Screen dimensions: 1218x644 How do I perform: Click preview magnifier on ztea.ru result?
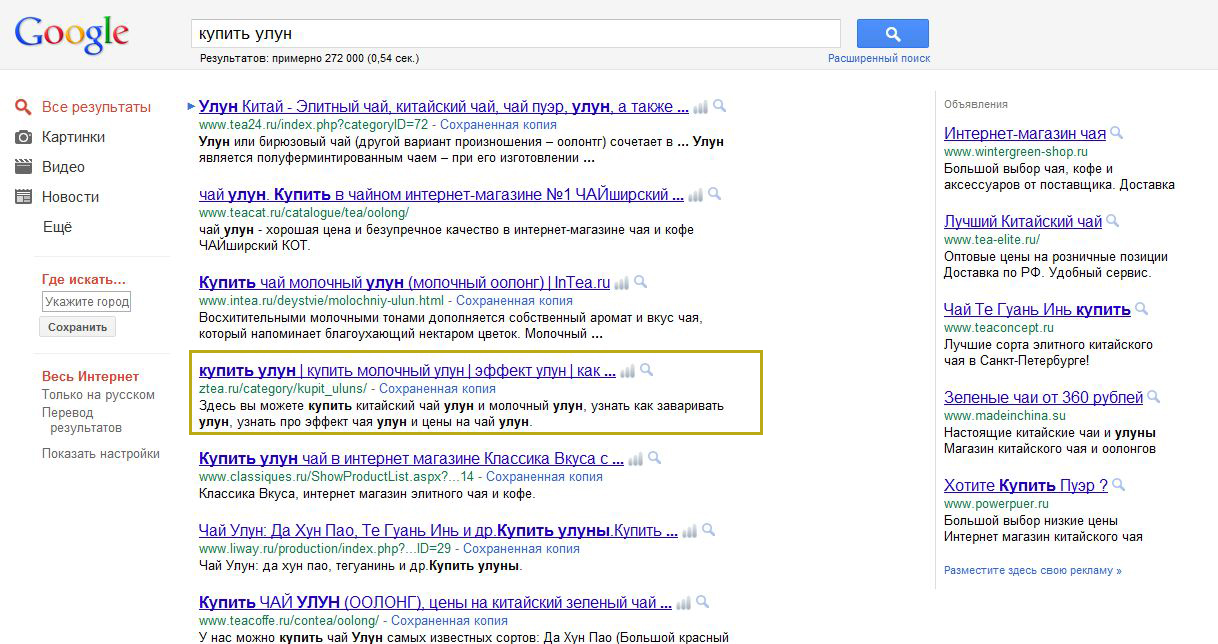(x=646, y=371)
